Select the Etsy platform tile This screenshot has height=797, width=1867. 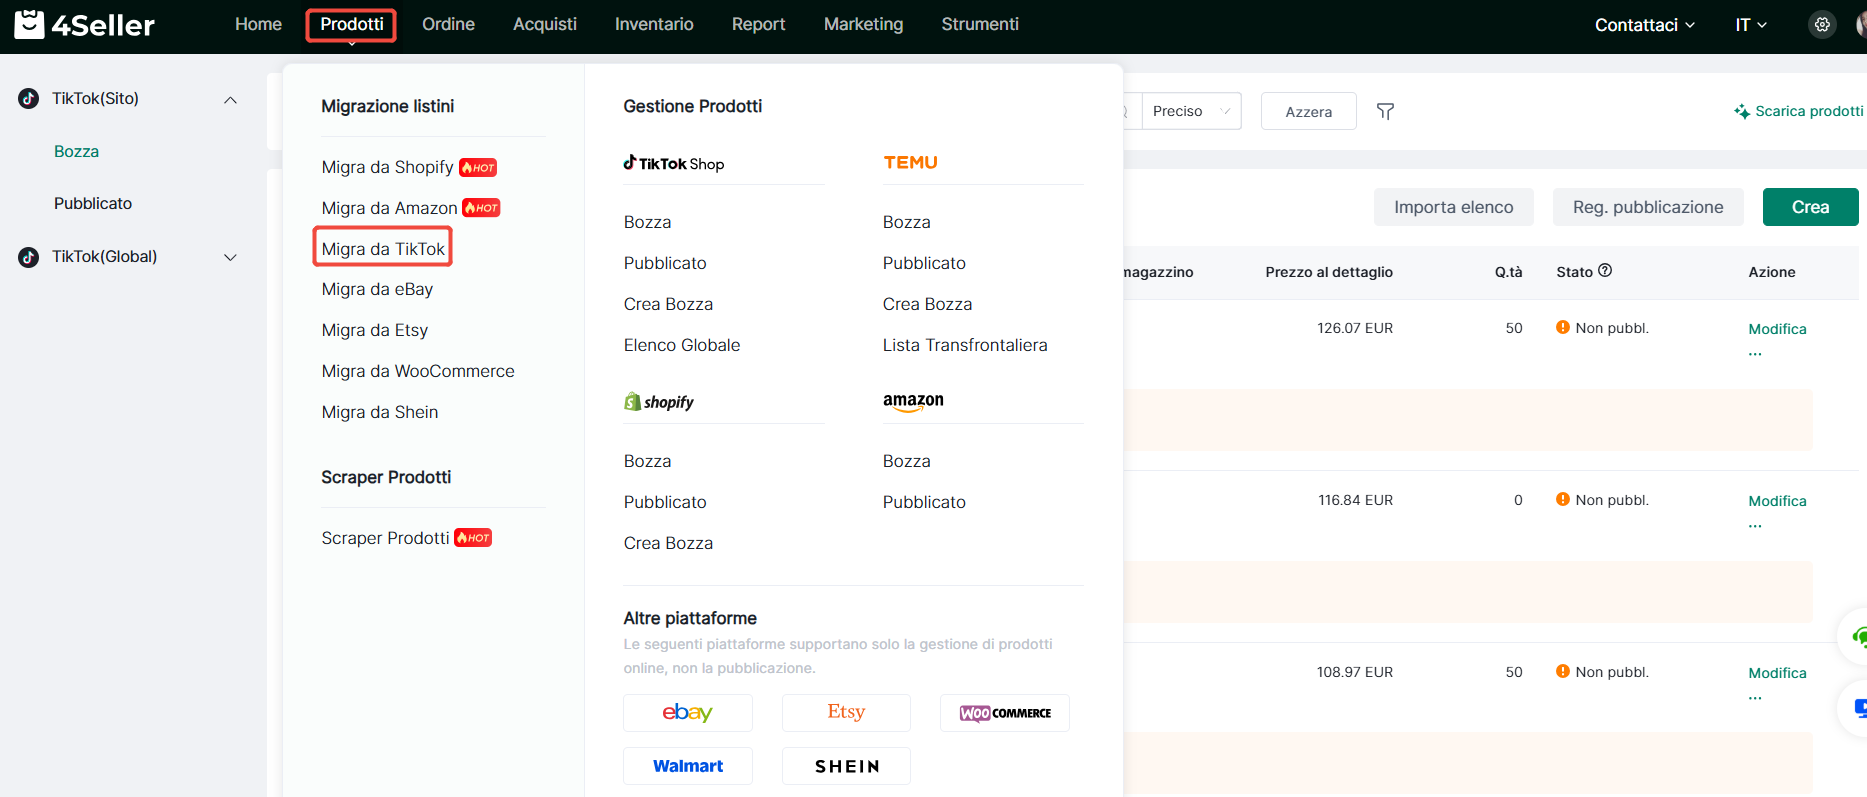(846, 713)
